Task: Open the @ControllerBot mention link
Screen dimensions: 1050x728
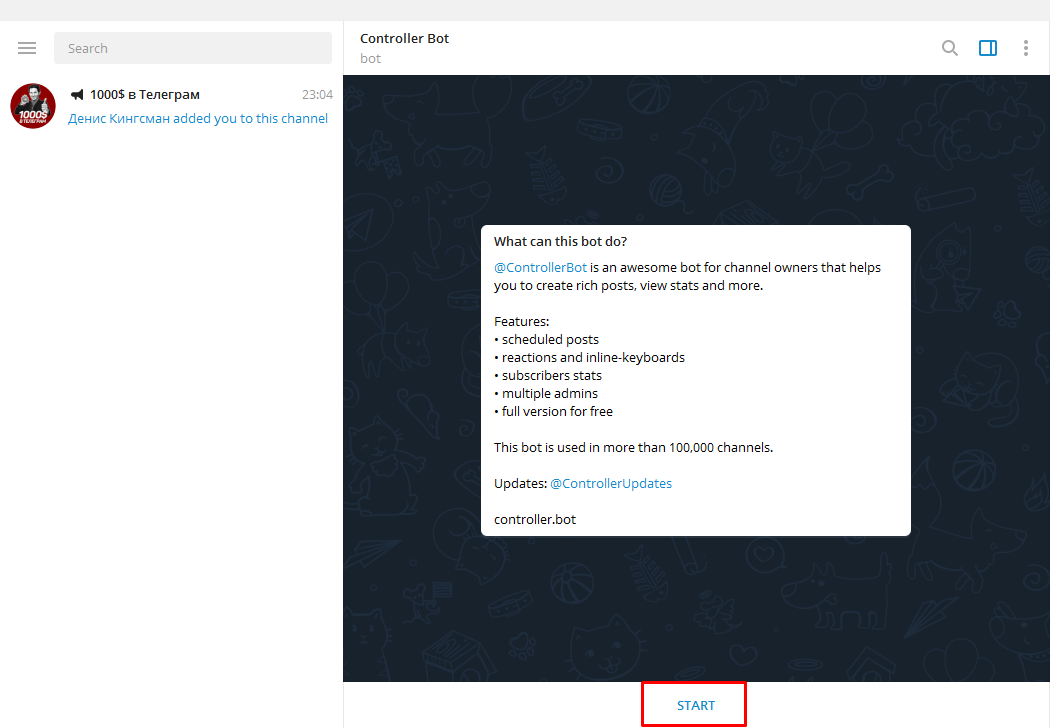Action: 540,267
